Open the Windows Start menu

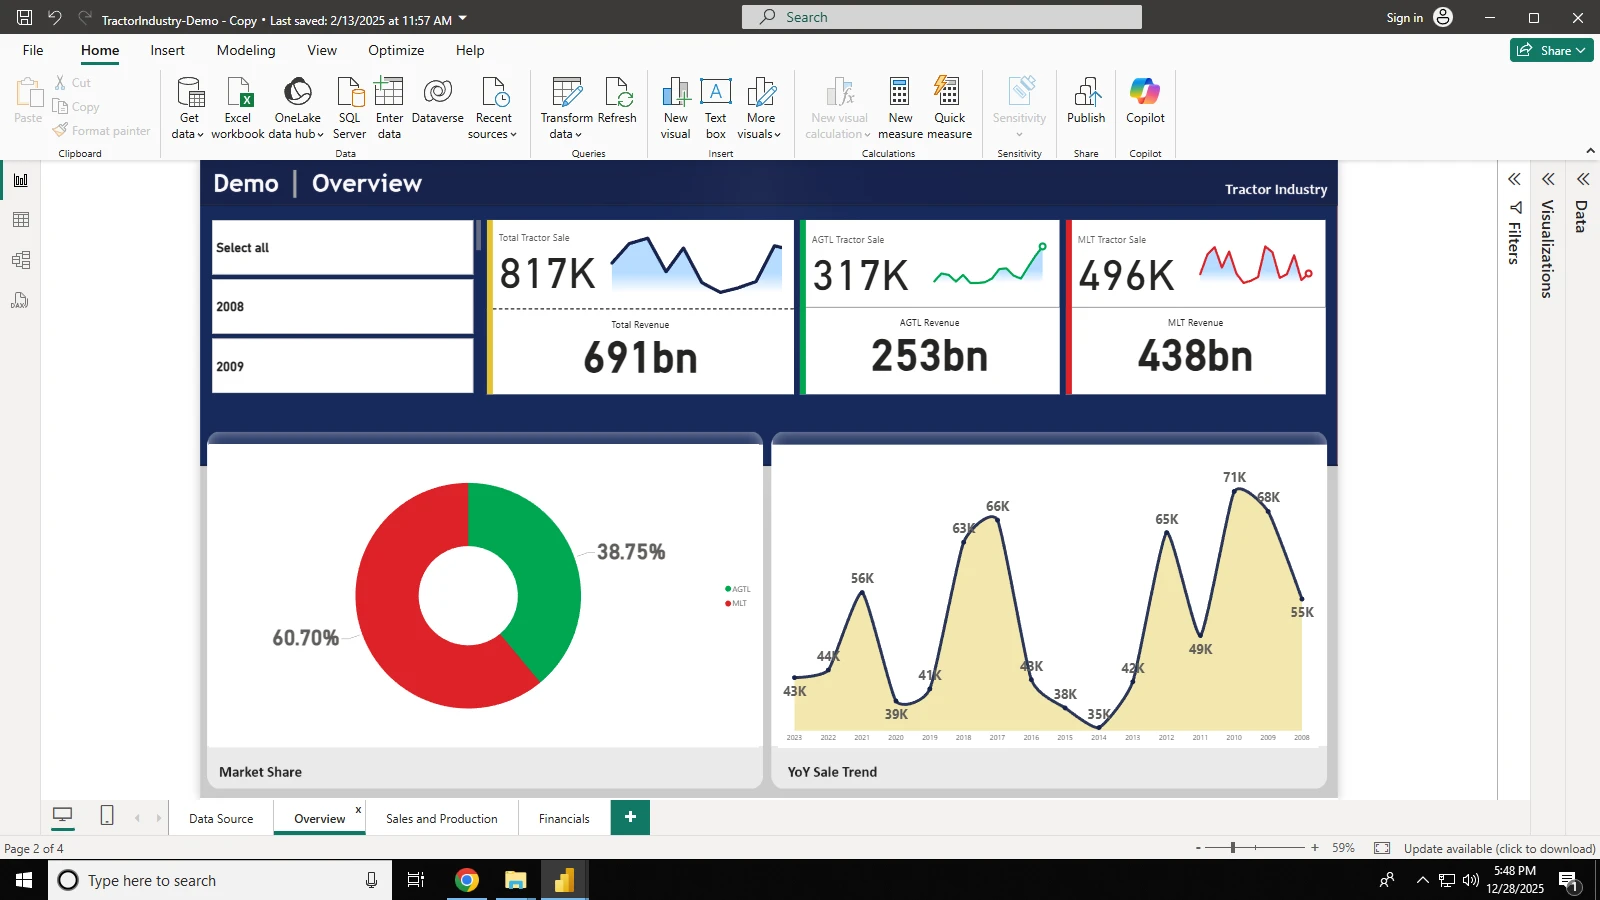(24, 880)
